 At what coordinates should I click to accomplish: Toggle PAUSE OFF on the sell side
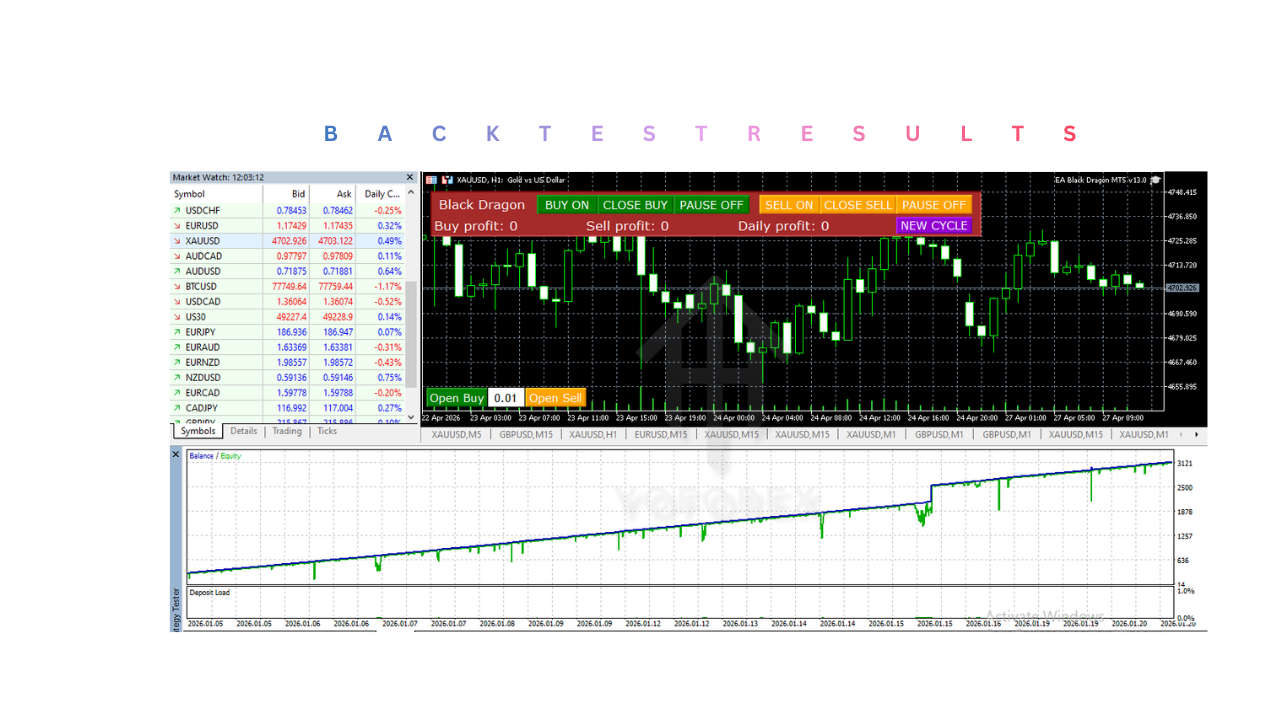point(934,204)
